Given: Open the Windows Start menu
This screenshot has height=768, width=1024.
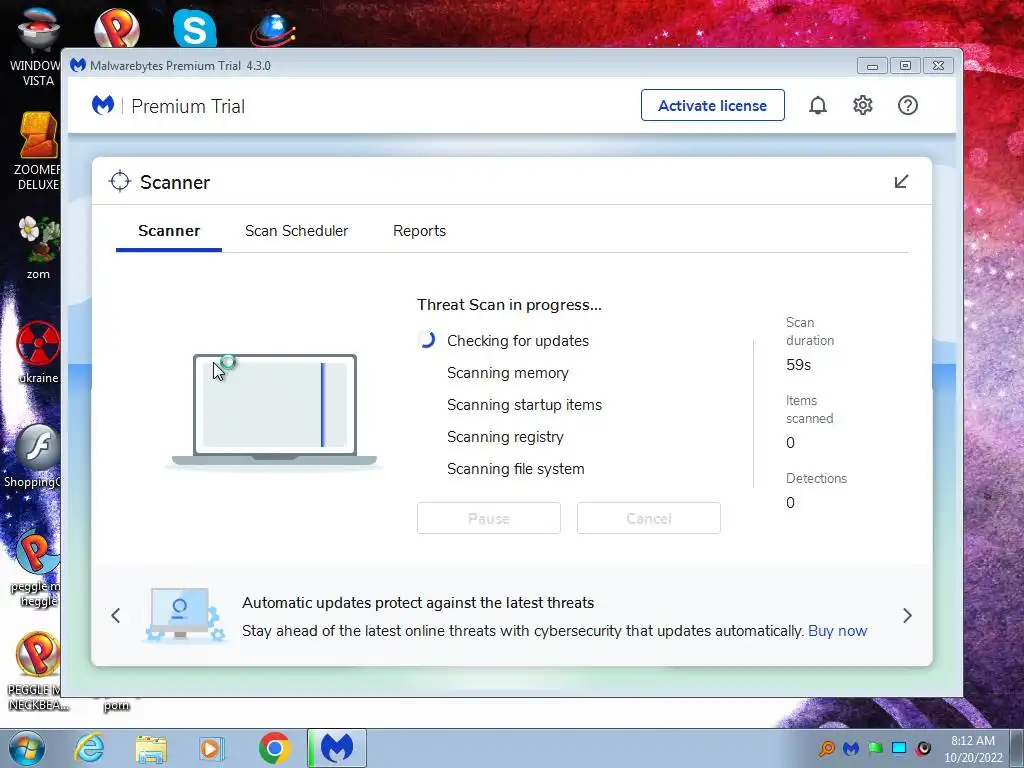Looking at the screenshot, I should 27,748.
